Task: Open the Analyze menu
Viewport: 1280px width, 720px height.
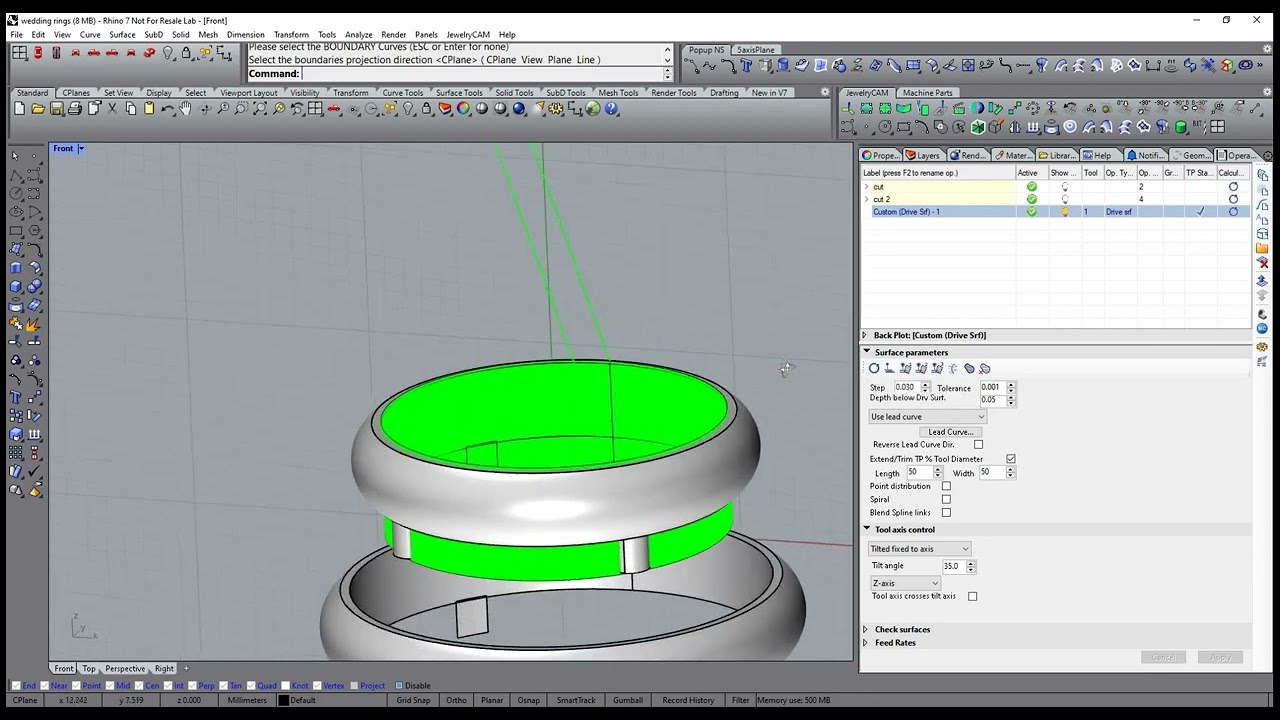Action: pos(358,35)
